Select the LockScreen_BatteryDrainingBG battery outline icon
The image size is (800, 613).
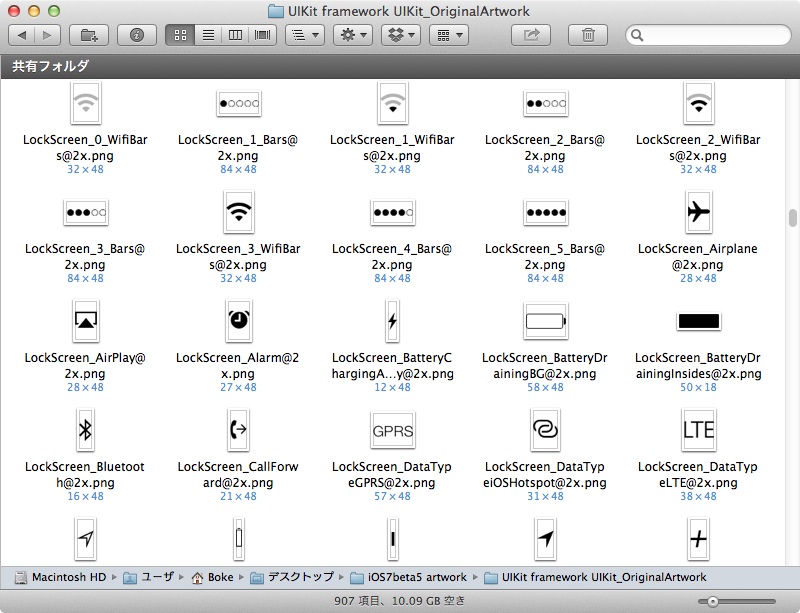(545, 321)
